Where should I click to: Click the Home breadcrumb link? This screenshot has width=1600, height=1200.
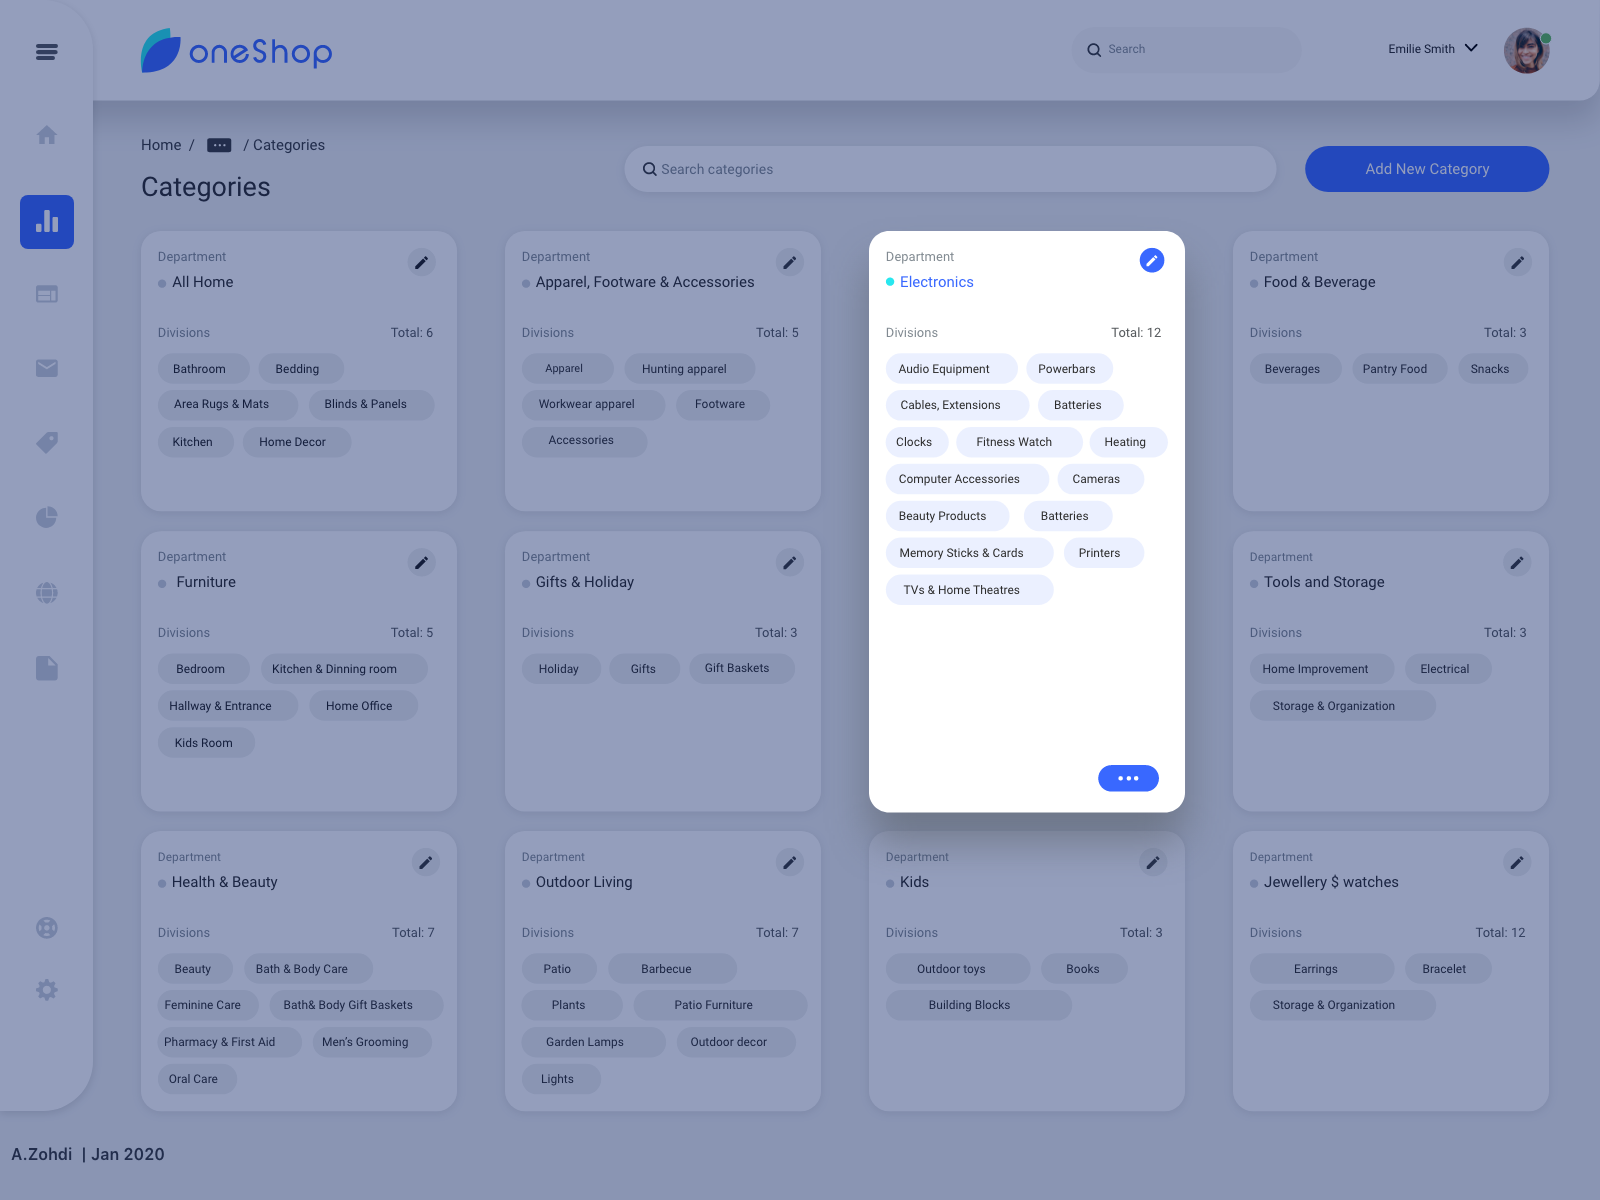[x=161, y=145]
